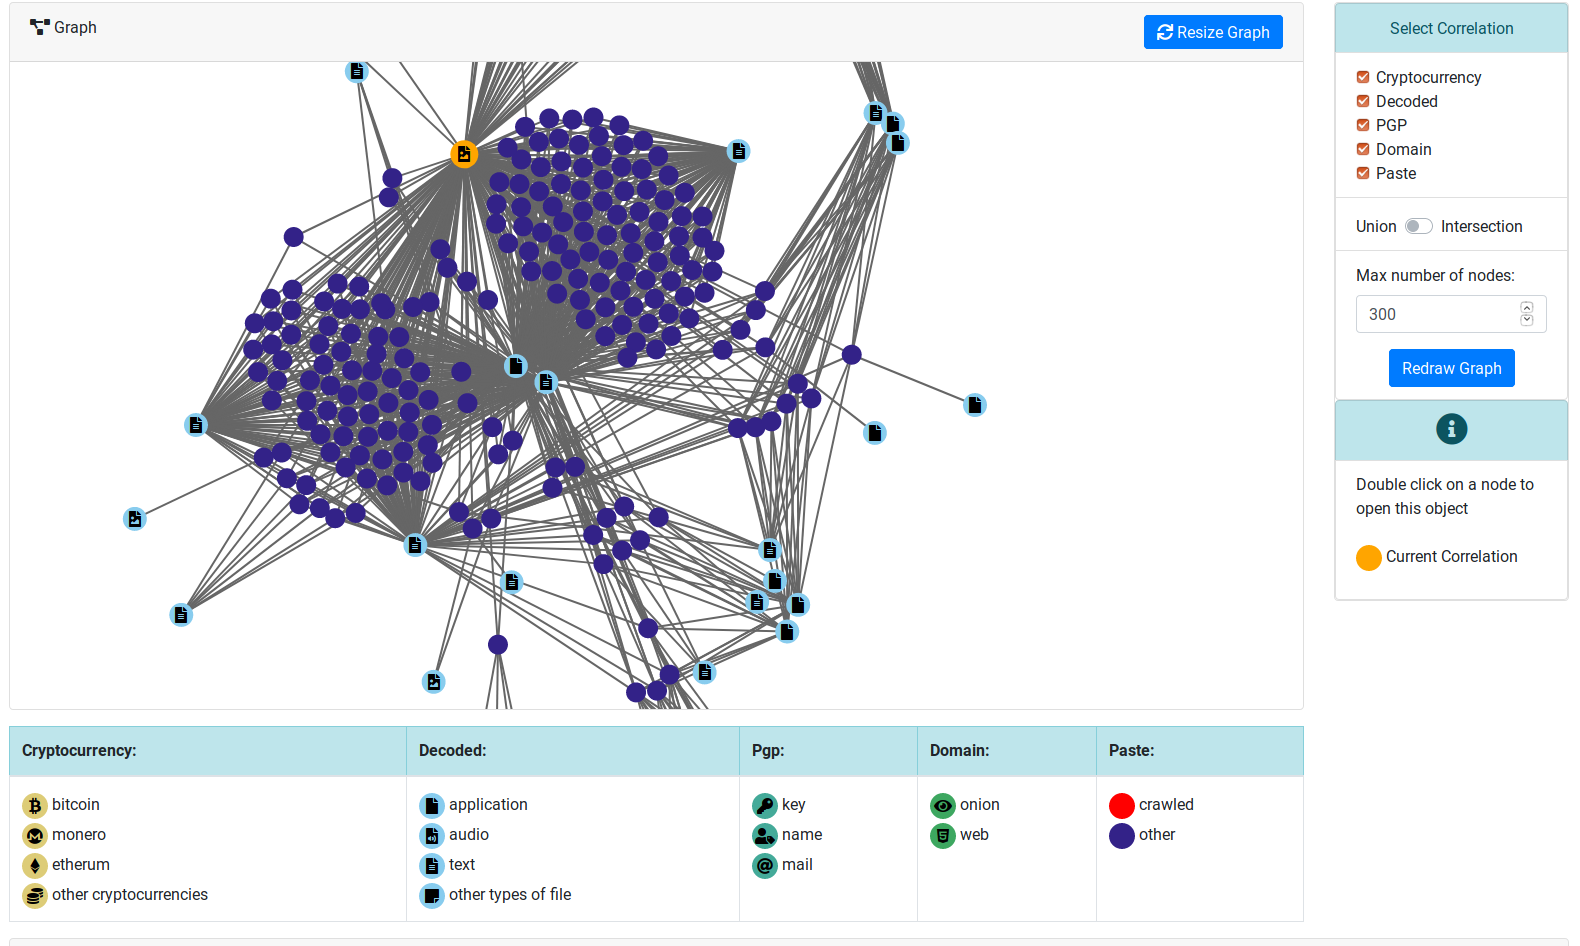This screenshot has width=1580, height=946.
Task: Click the audio decoded legend icon
Action: (432, 836)
